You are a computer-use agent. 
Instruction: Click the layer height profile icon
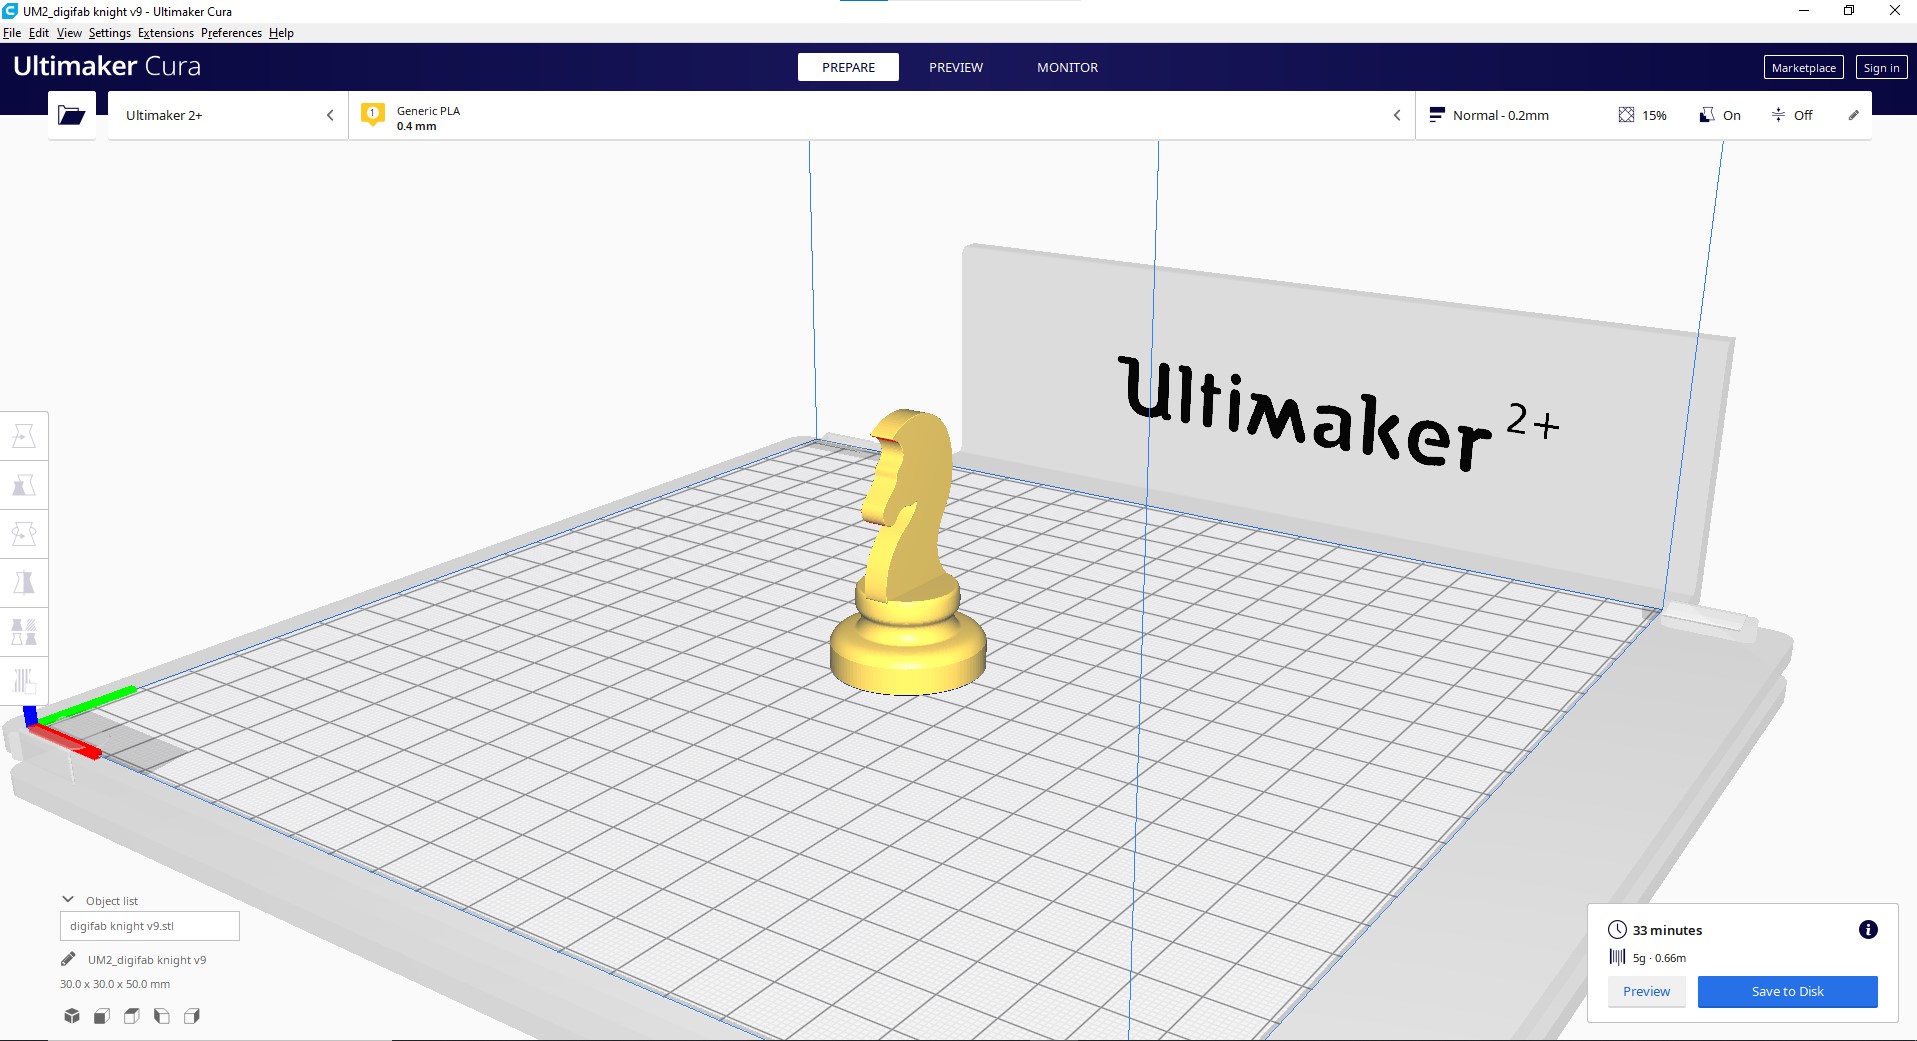point(1436,115)
